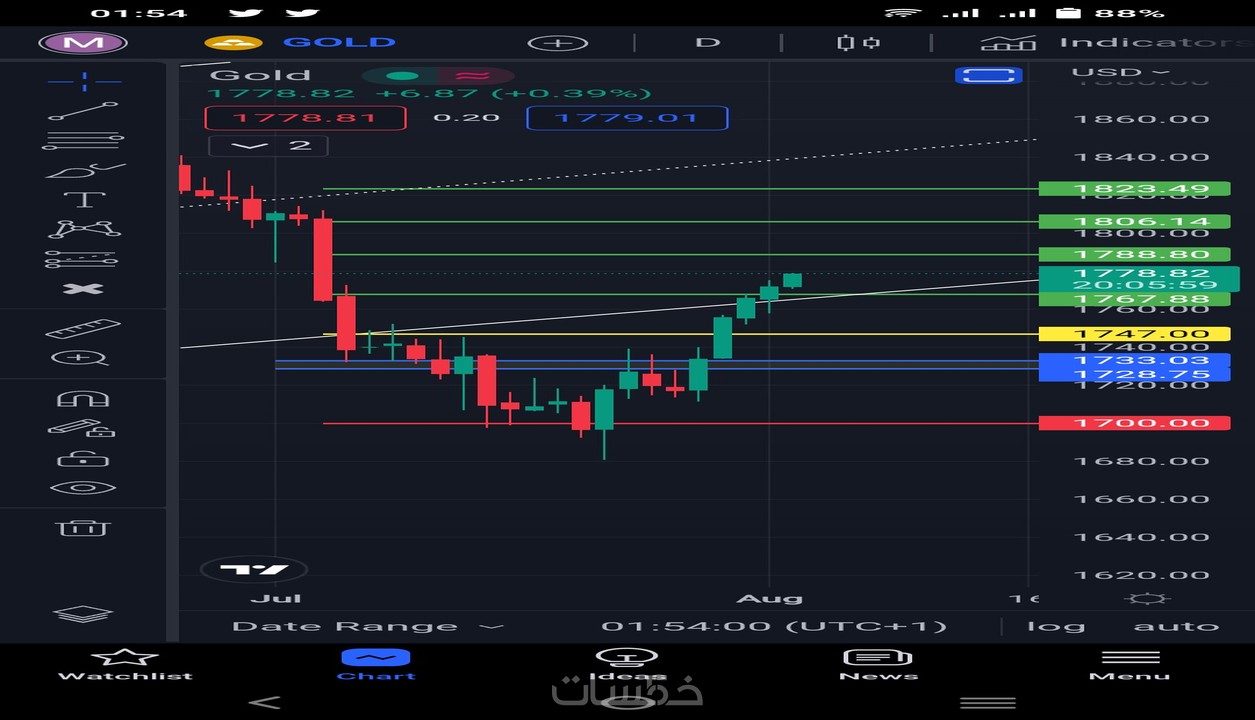Select the text annotation tool
This screenshot has width=1255, height=720.
(x=85, y=198)
